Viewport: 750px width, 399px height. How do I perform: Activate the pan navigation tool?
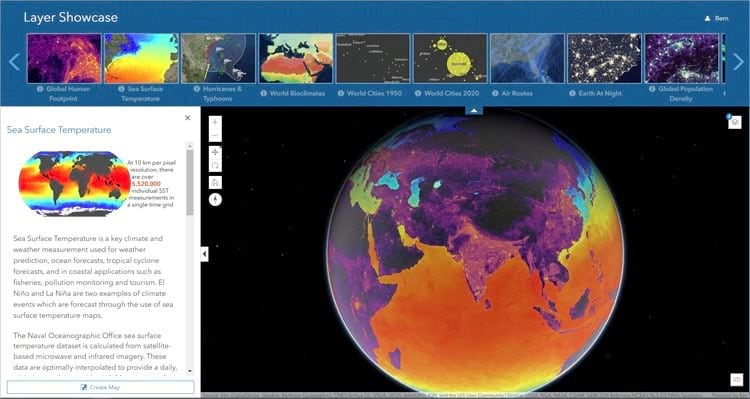[x=215, y=152]
